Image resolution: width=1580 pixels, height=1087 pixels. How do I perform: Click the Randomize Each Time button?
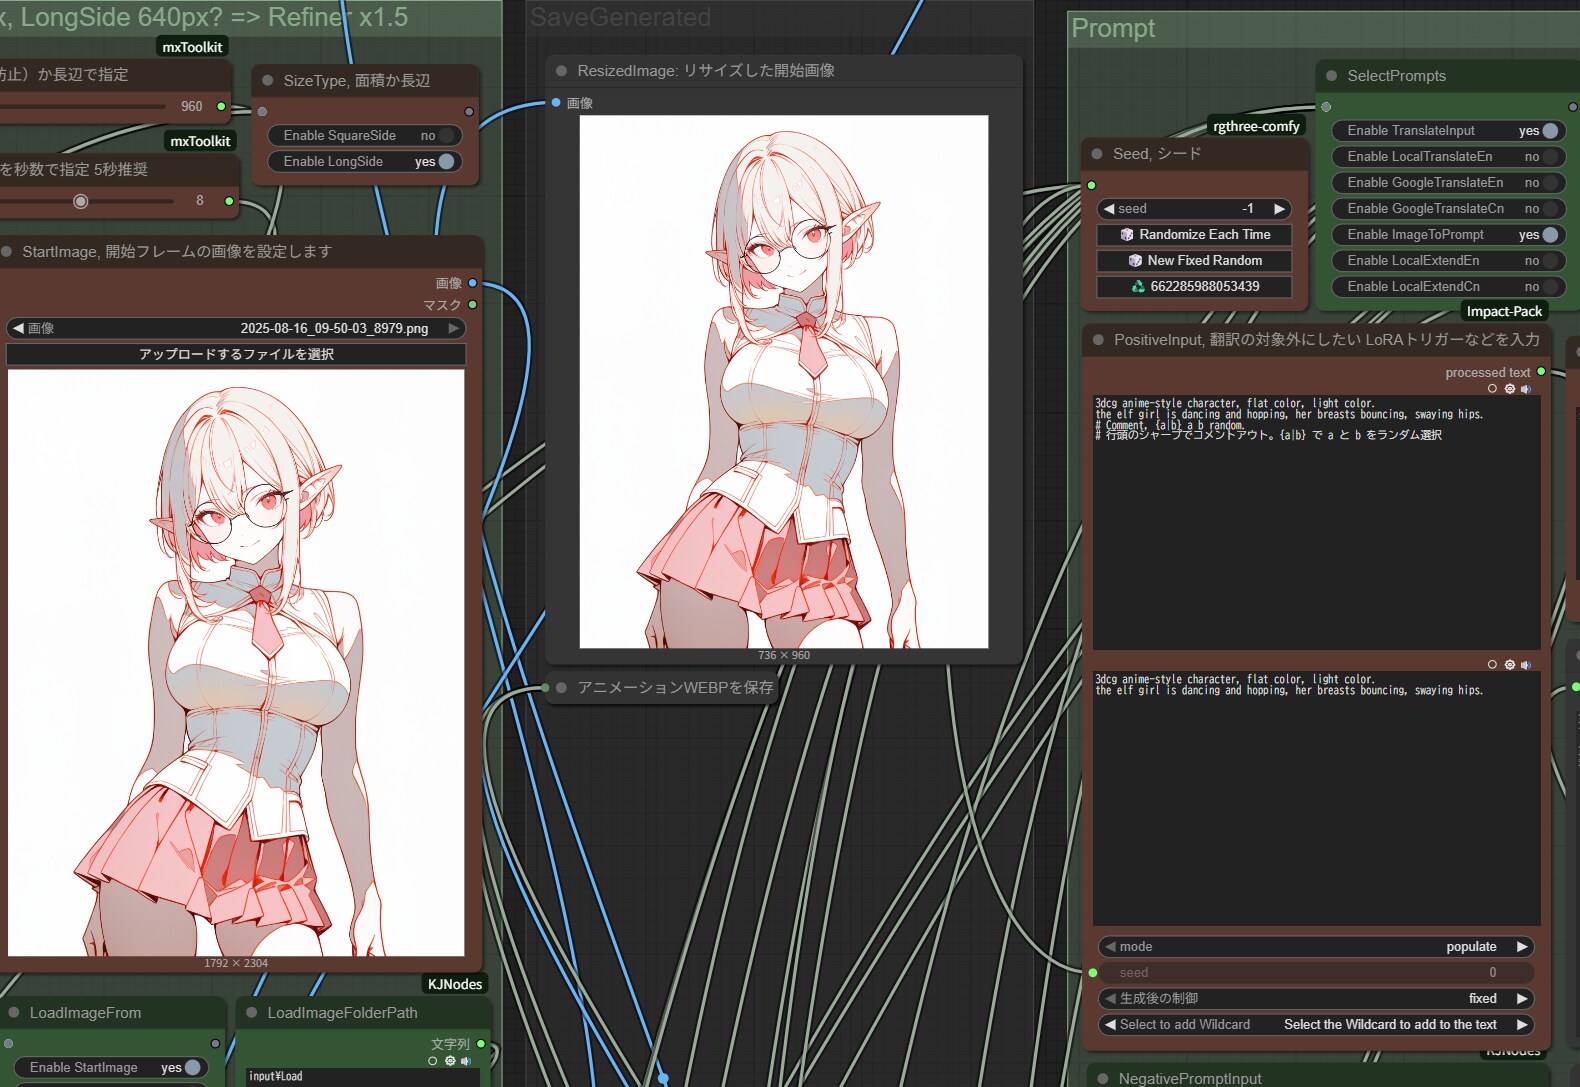tap(1194, 235)
